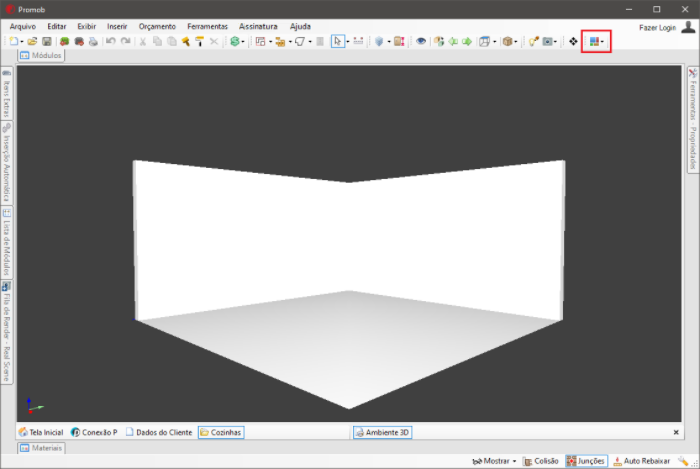Click the light bulb lighting icon
The image size is (700, 469).
click(533, 42)
